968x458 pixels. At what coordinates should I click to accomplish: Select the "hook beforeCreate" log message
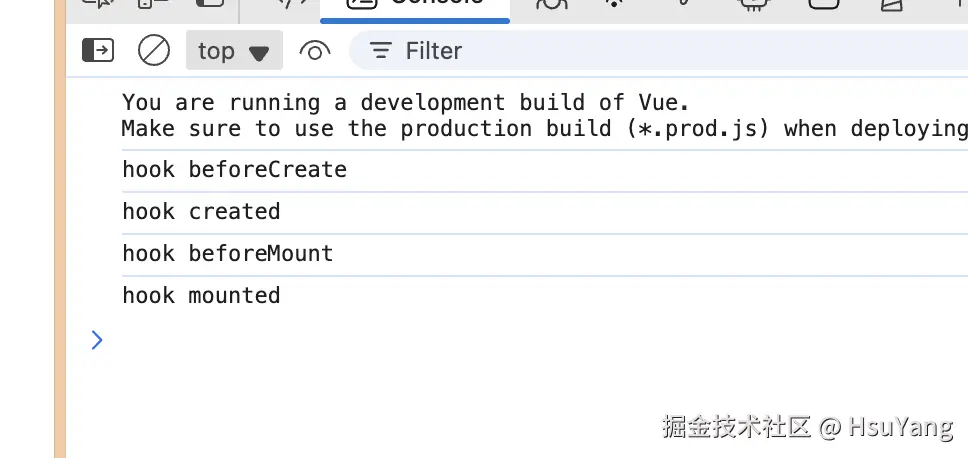pyautogui.click(x=235, y=170)
